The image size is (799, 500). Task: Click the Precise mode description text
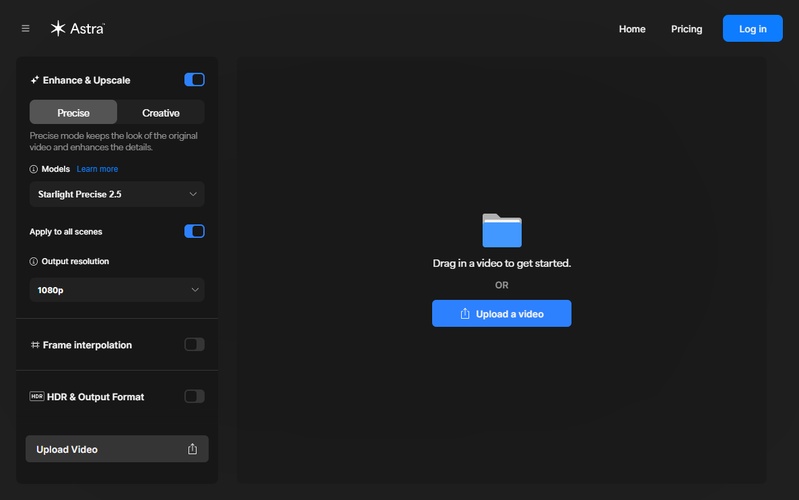tap(114, 142)
